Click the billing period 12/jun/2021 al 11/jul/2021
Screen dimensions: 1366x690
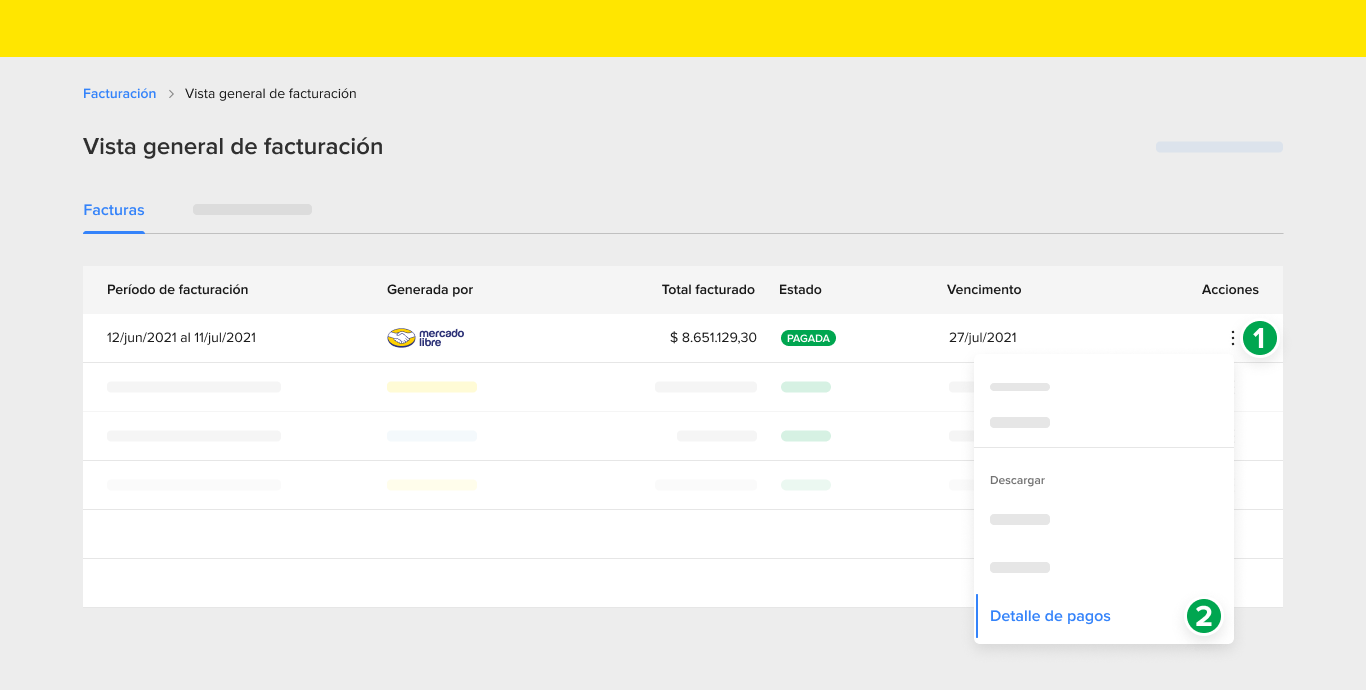[181, 338]
